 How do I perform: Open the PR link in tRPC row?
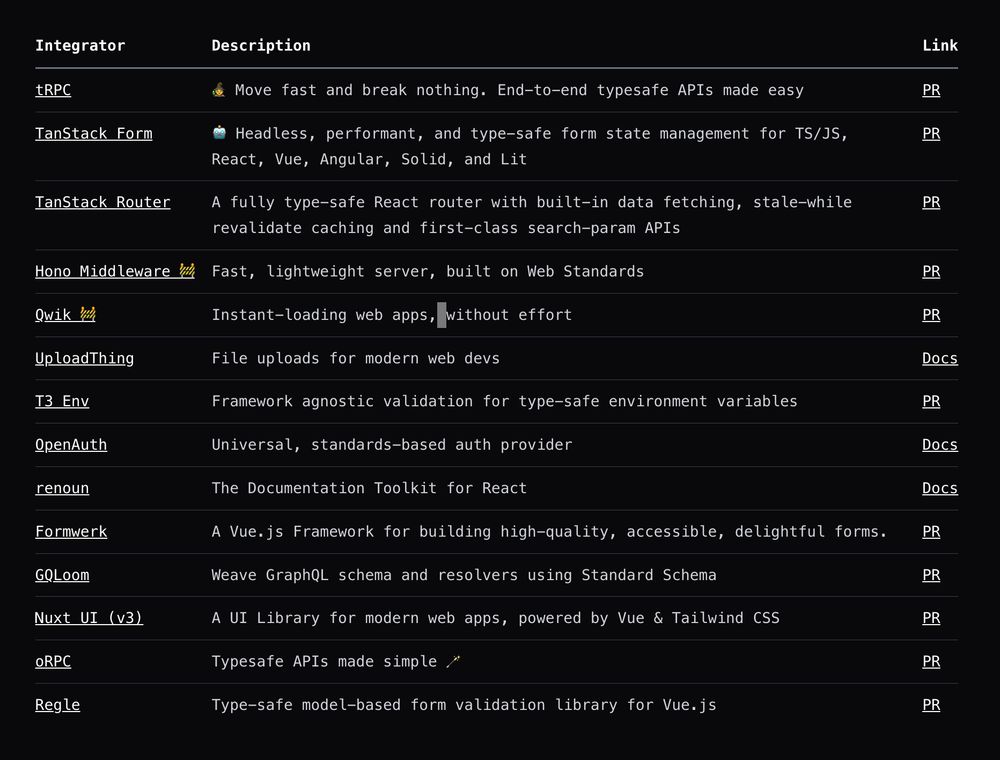931,90
